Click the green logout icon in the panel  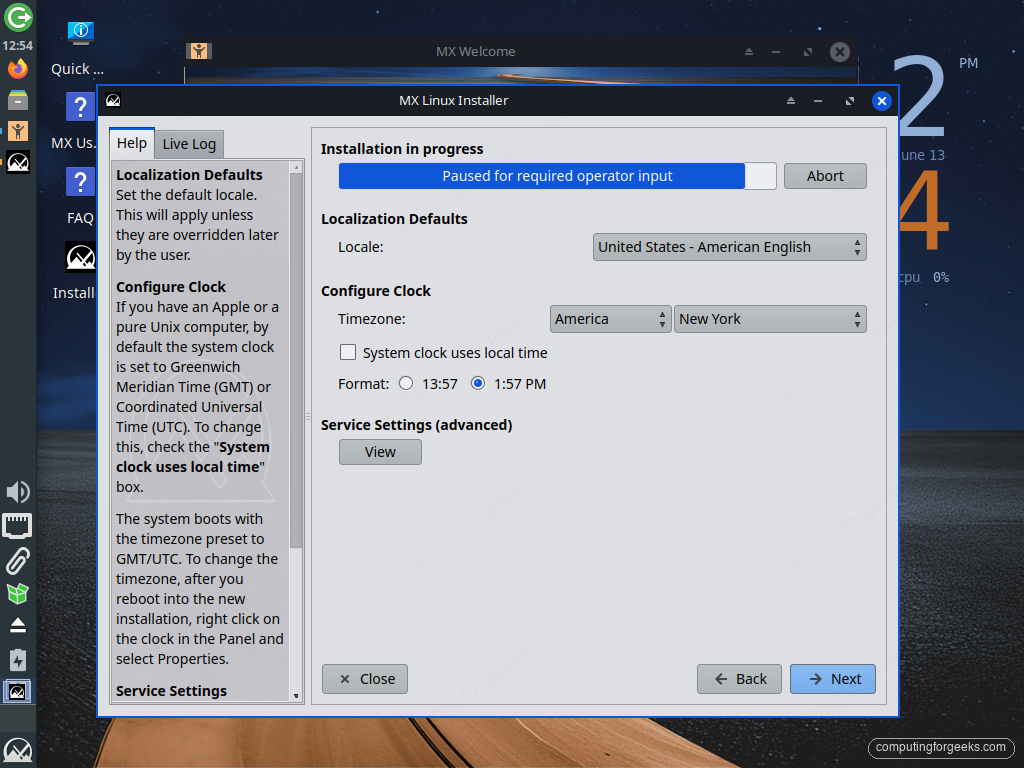tap(18, 18)
